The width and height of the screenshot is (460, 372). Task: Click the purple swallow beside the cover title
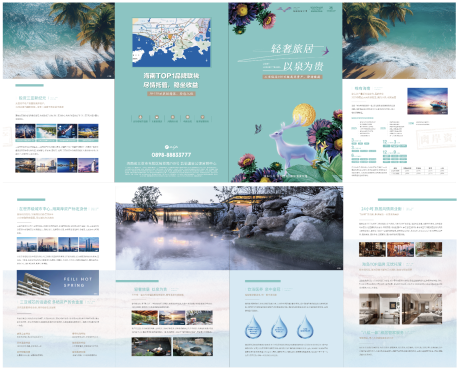point(326,51)
